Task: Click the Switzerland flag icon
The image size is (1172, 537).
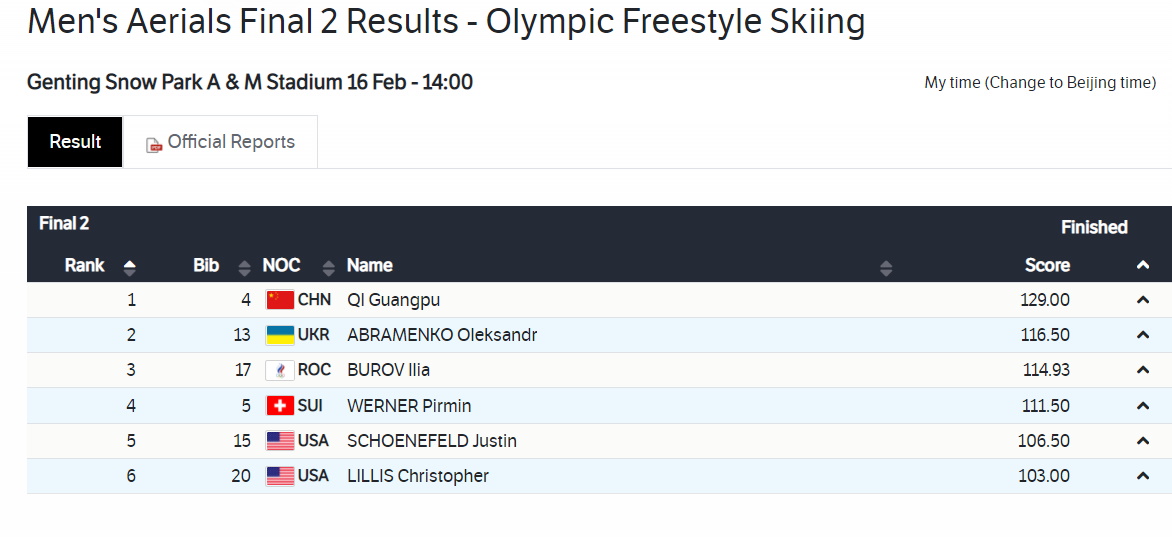Action: (x=280, y=406)
